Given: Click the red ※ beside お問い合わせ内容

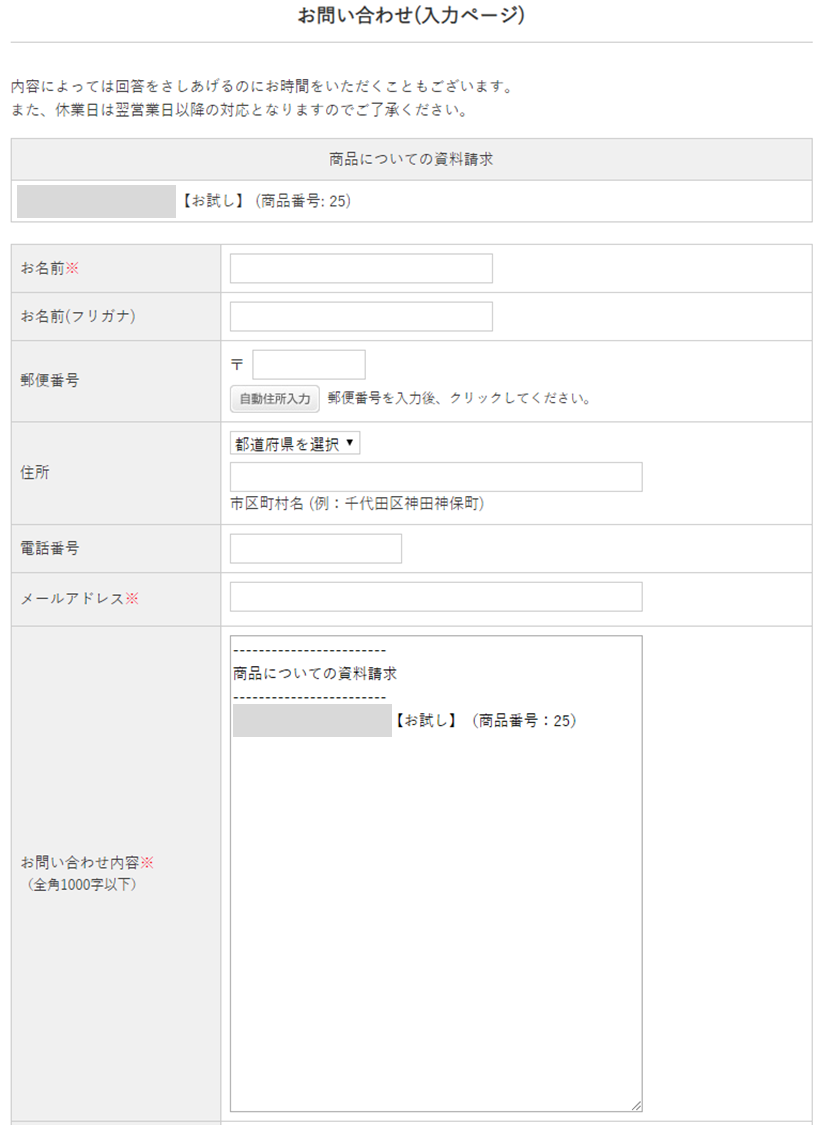Looking at the screenshot, I should (147, 862).
